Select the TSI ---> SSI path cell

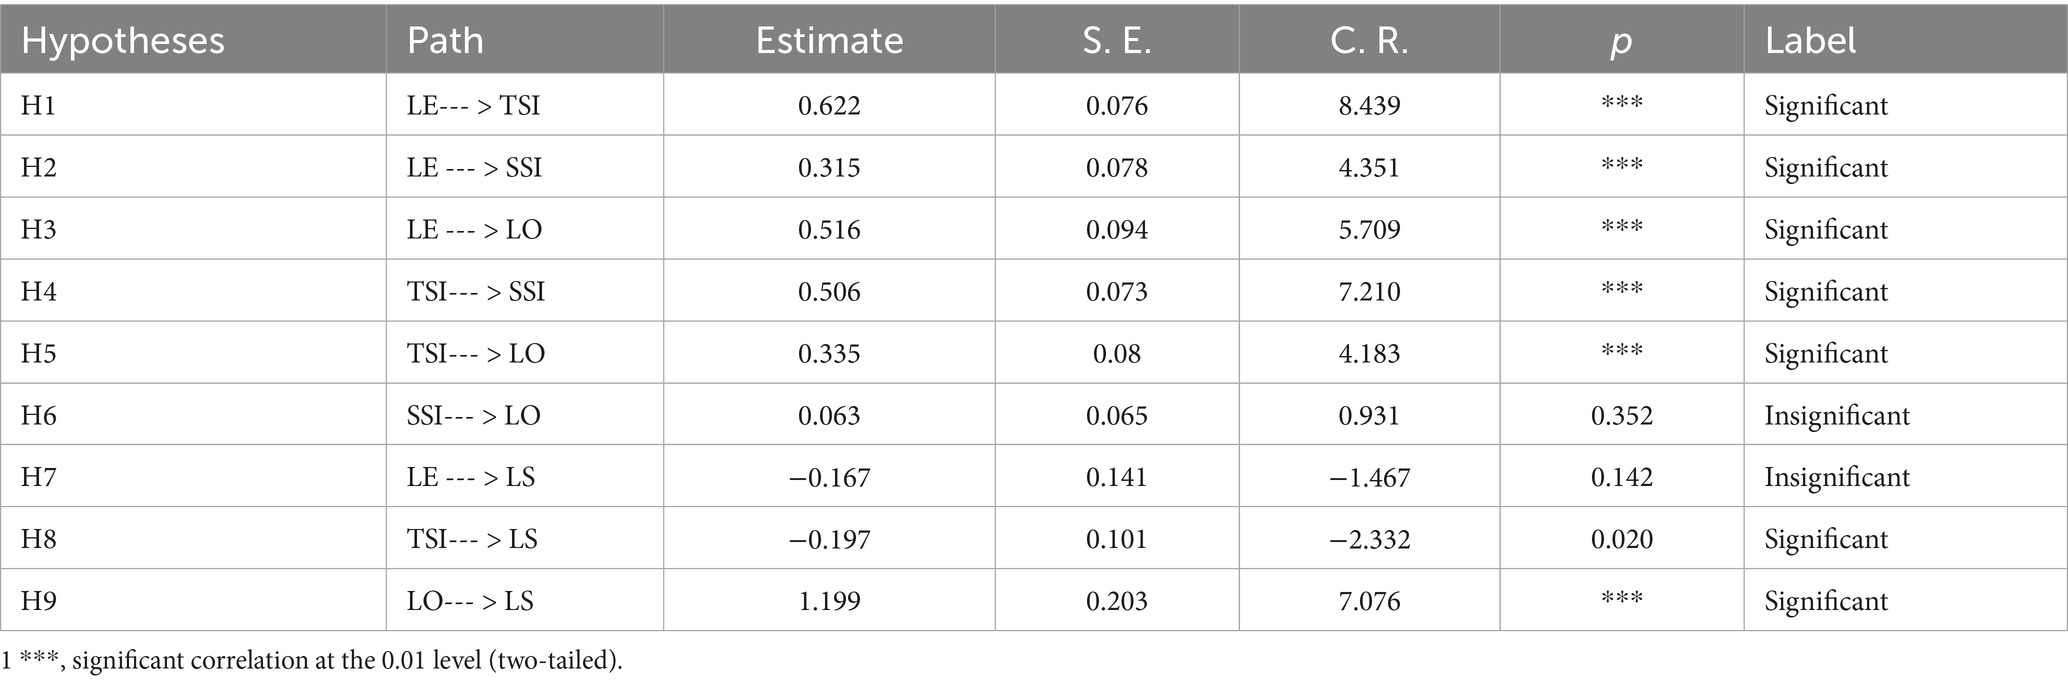[x=475, y=291]
